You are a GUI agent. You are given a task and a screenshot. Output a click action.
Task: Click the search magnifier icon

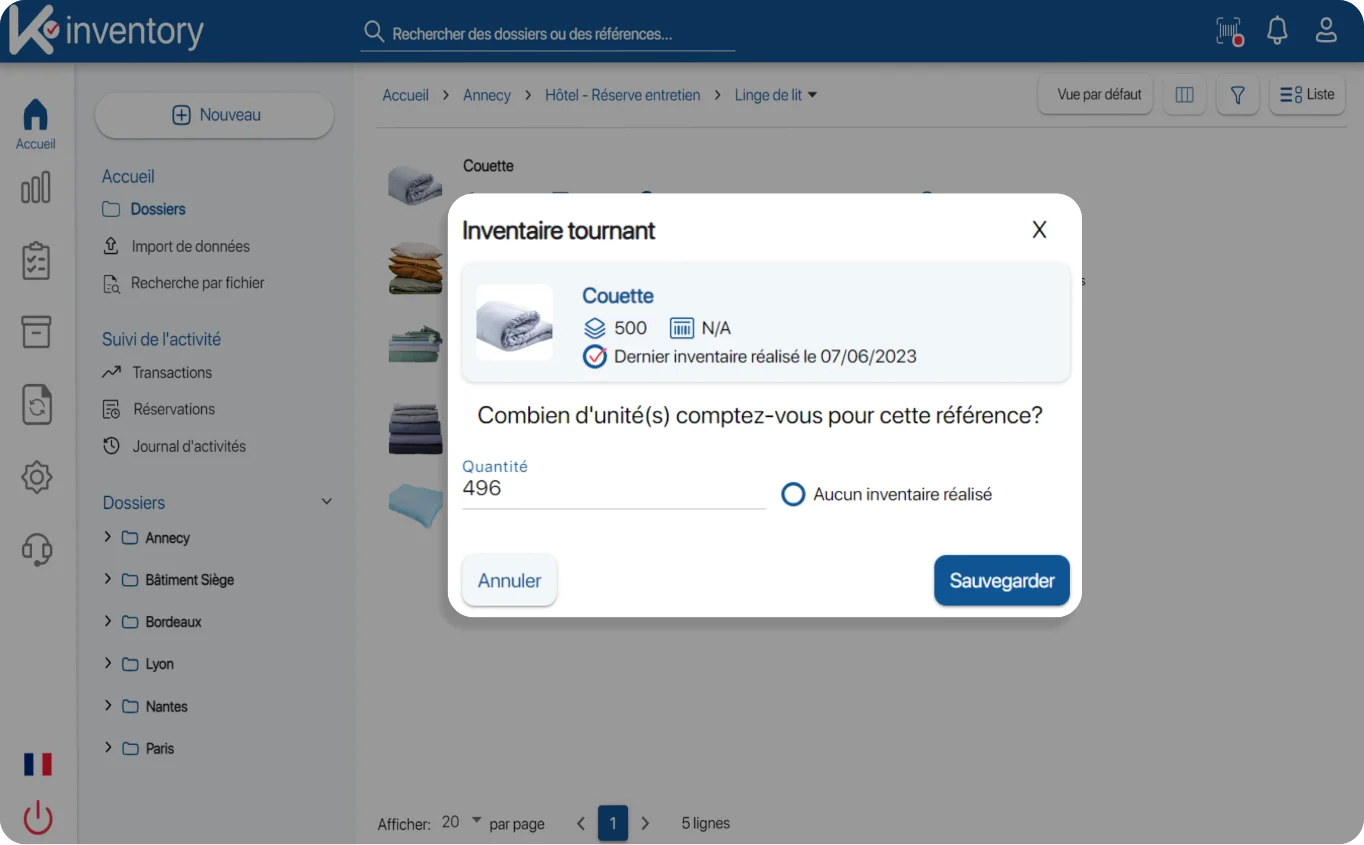pyautogui.click(x=374, y=32)
